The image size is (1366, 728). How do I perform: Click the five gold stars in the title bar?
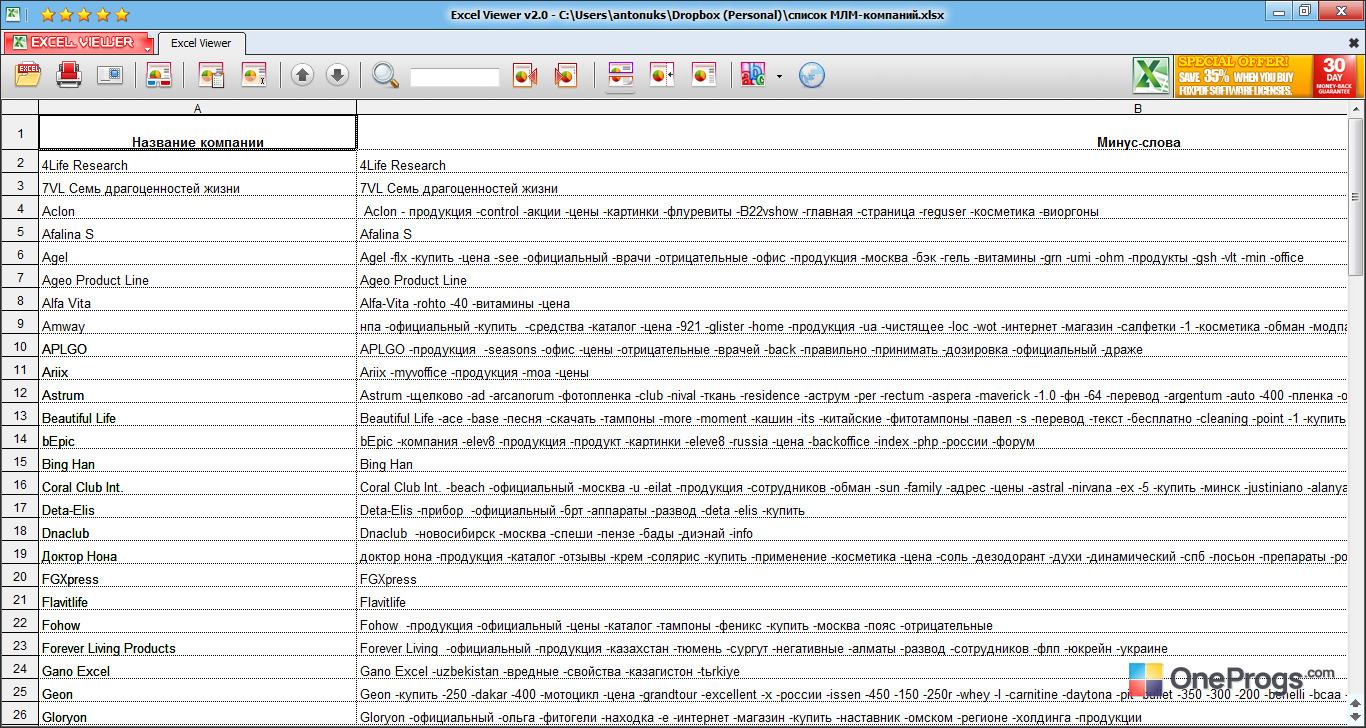point(83,14)
